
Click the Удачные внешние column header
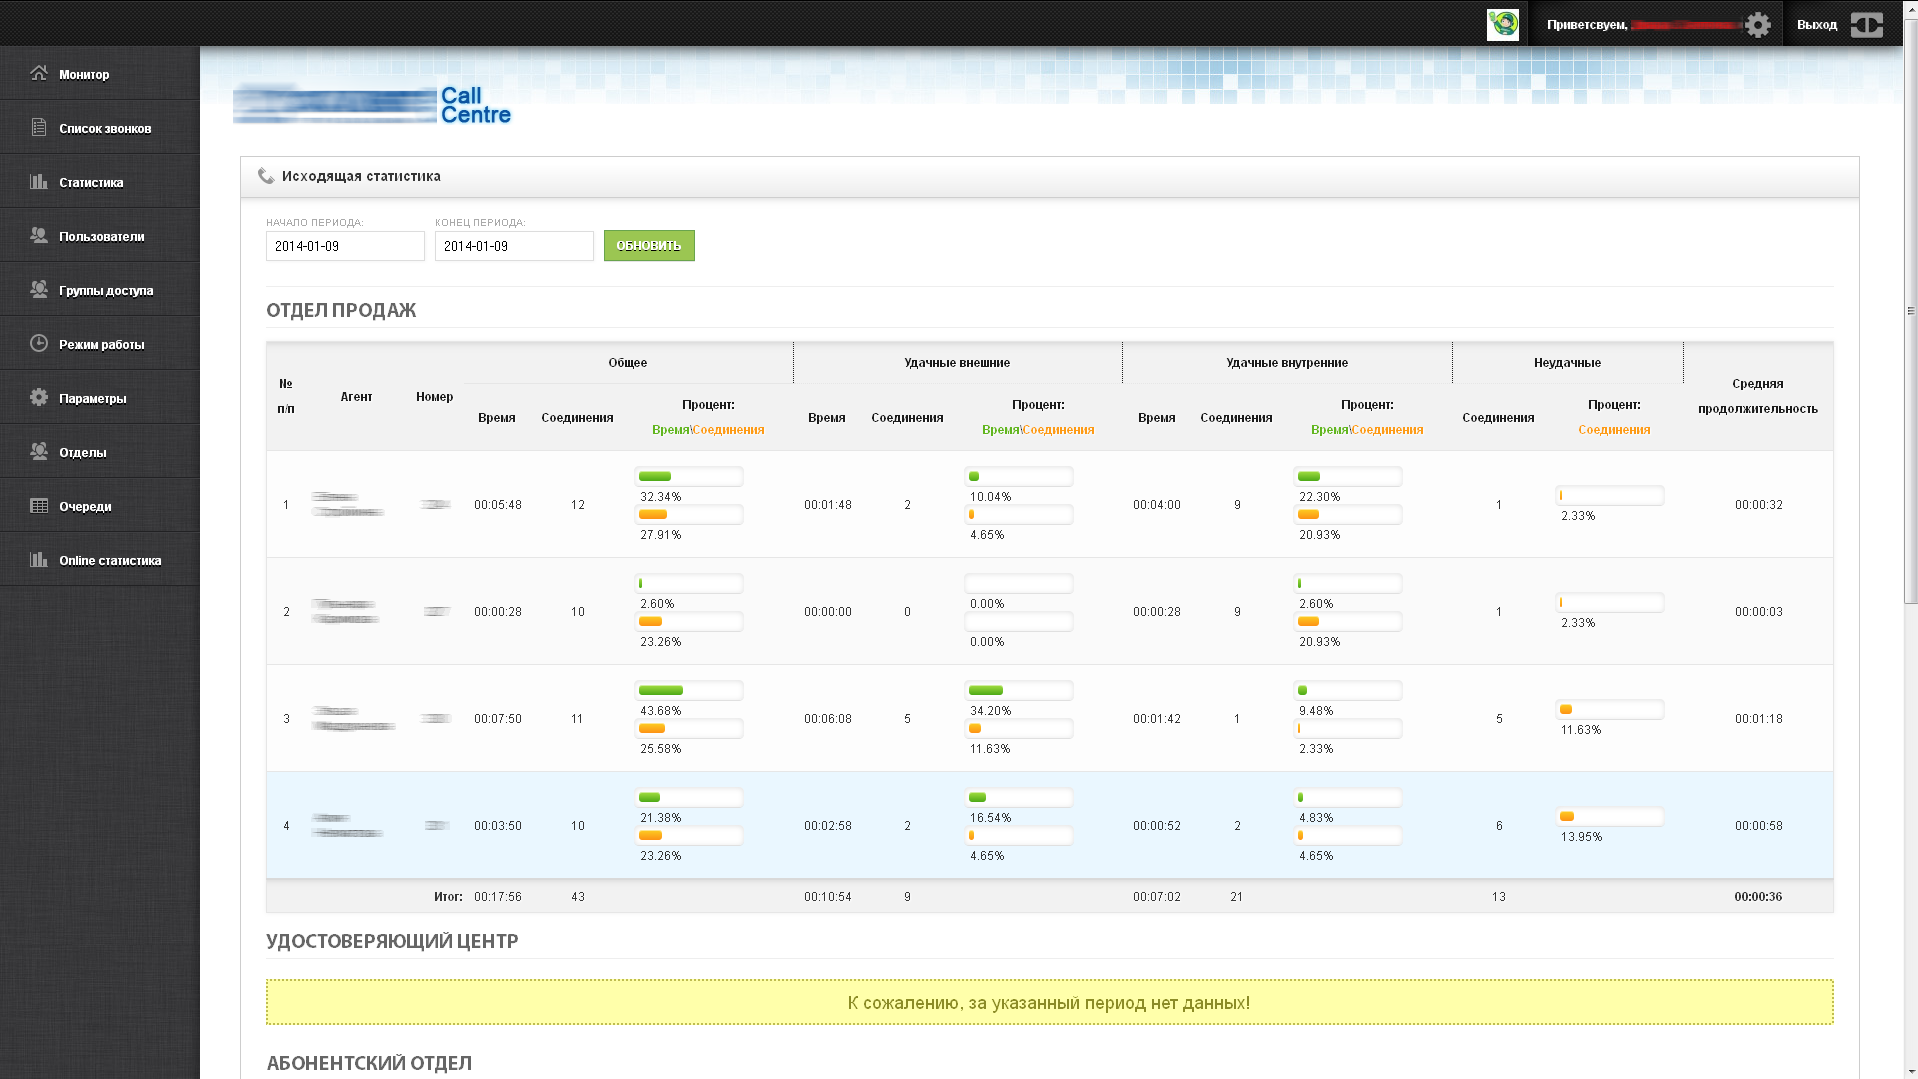tap(957, 363)
